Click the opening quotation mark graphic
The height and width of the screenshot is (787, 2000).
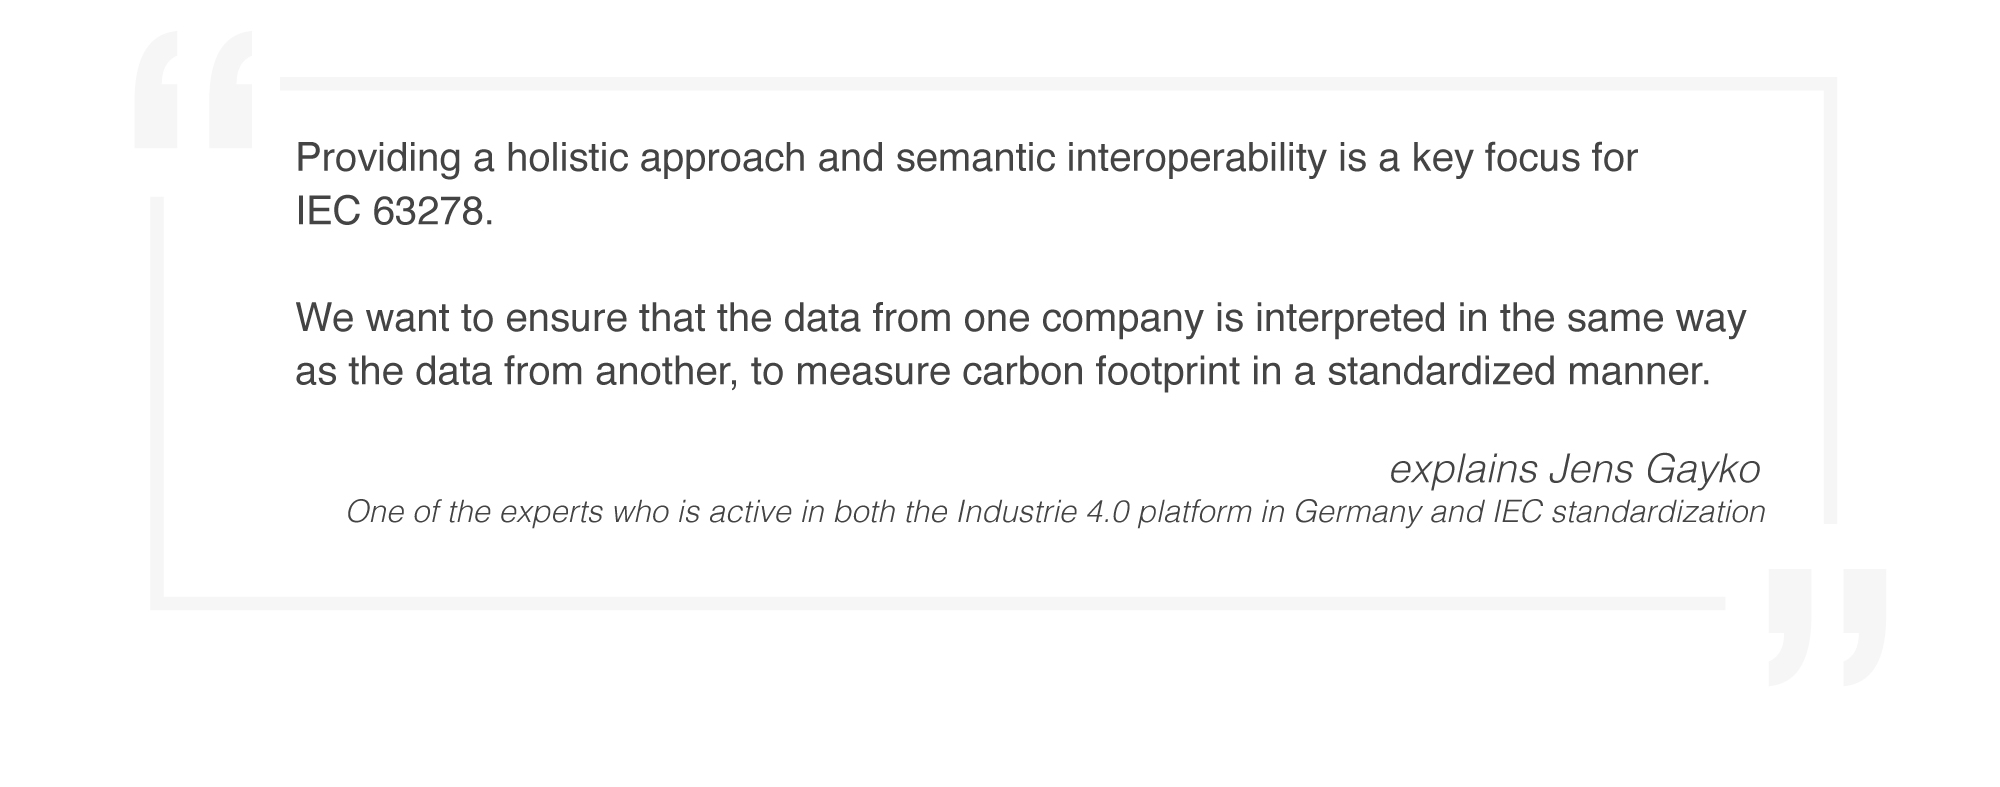point(194,90)
